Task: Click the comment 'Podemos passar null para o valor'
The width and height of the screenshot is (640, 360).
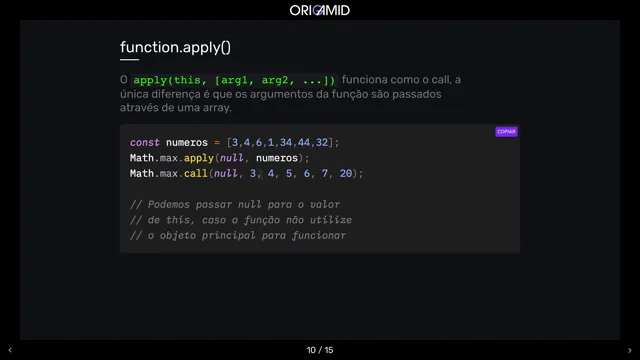Action: [235, 204]
